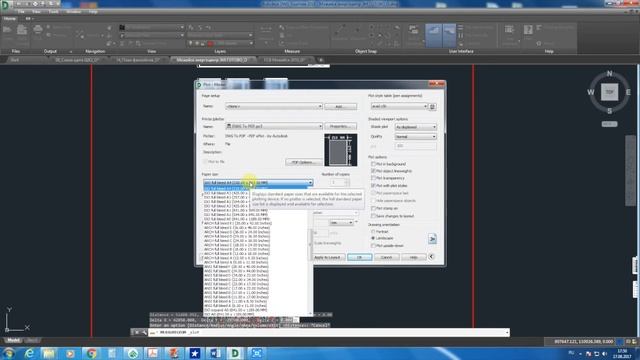
Task: Switch to the Model layout tab
Action: point(13,340)
